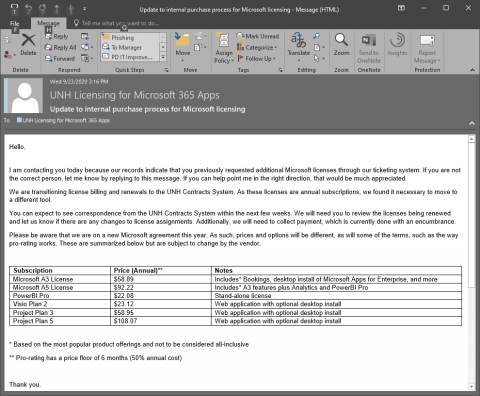Click the Translate button
Viewport: 480px width, 396px height.
point(299,47)
